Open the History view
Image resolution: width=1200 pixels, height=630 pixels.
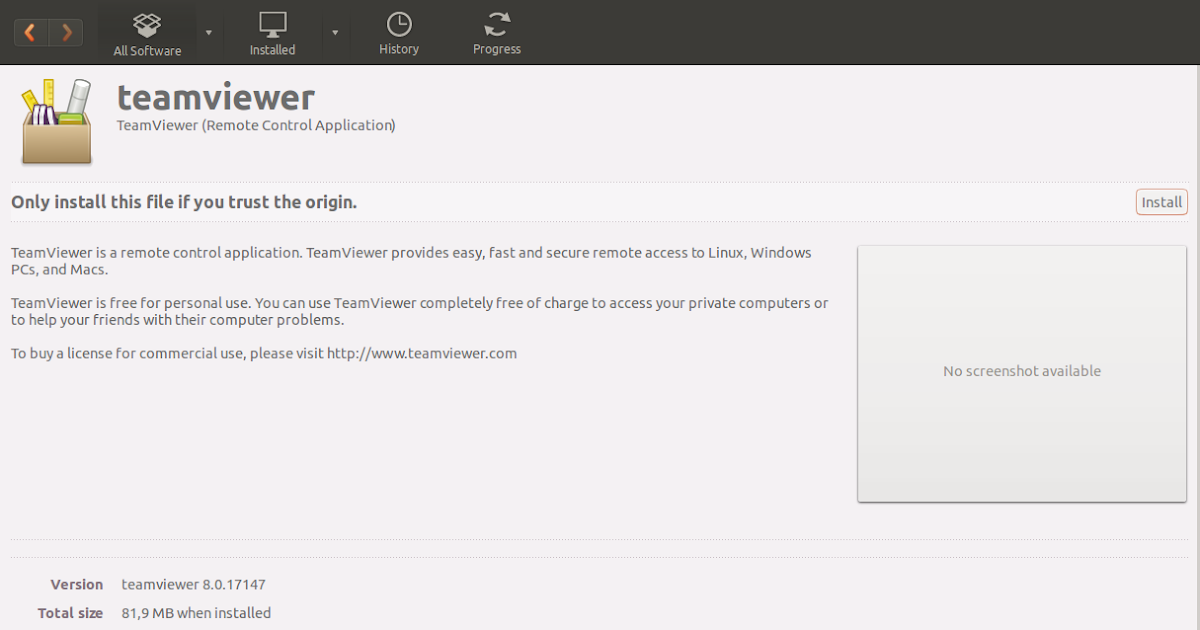[x=399, y=33]
